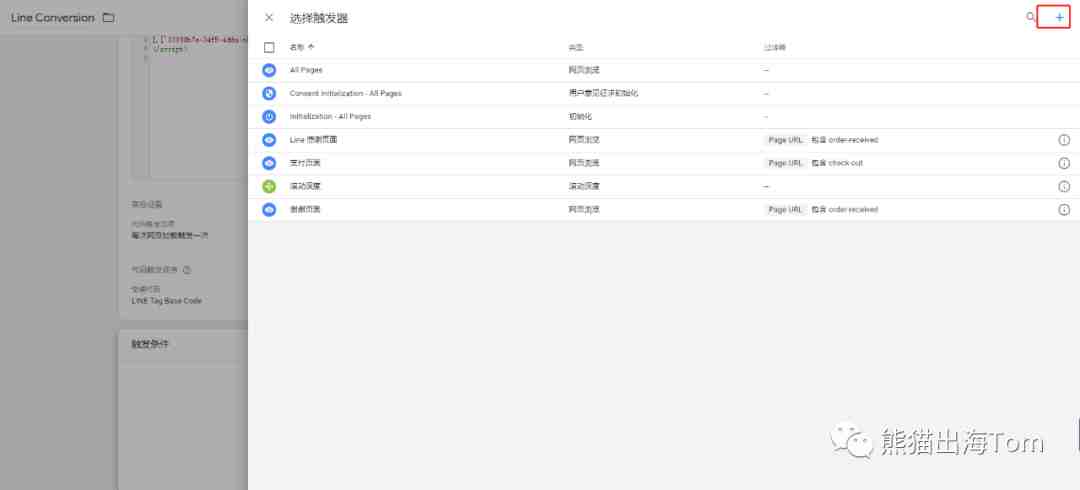Image resolution: width=1080 pixels, height=490 pixels.
Task: Show info for the 滚动深度 trigger
Action: (x=1063, y=186)
